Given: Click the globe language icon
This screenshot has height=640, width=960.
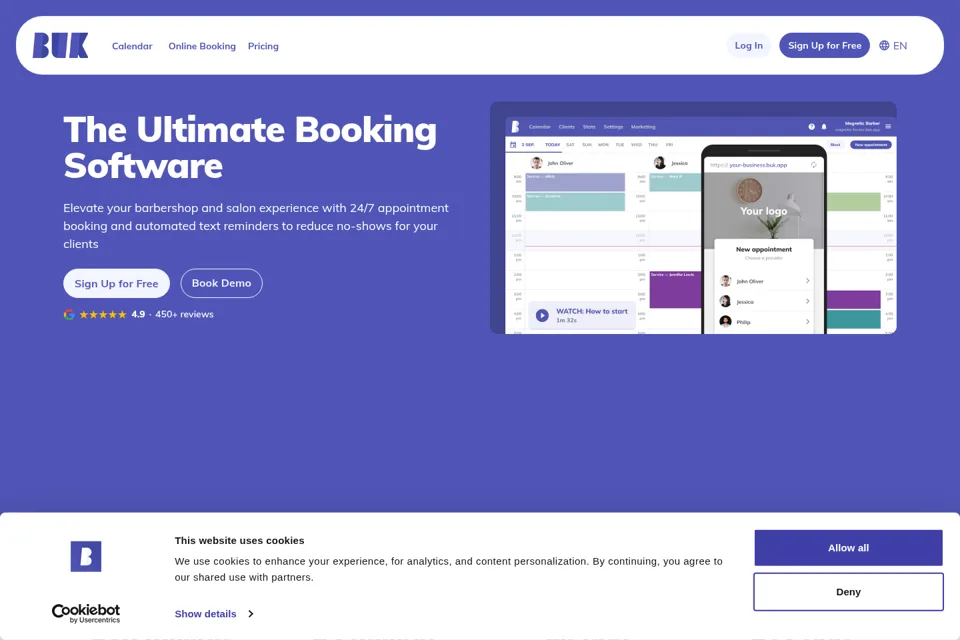Looking at the screenshot, I should pyautogui.click(x=884, y=45).
